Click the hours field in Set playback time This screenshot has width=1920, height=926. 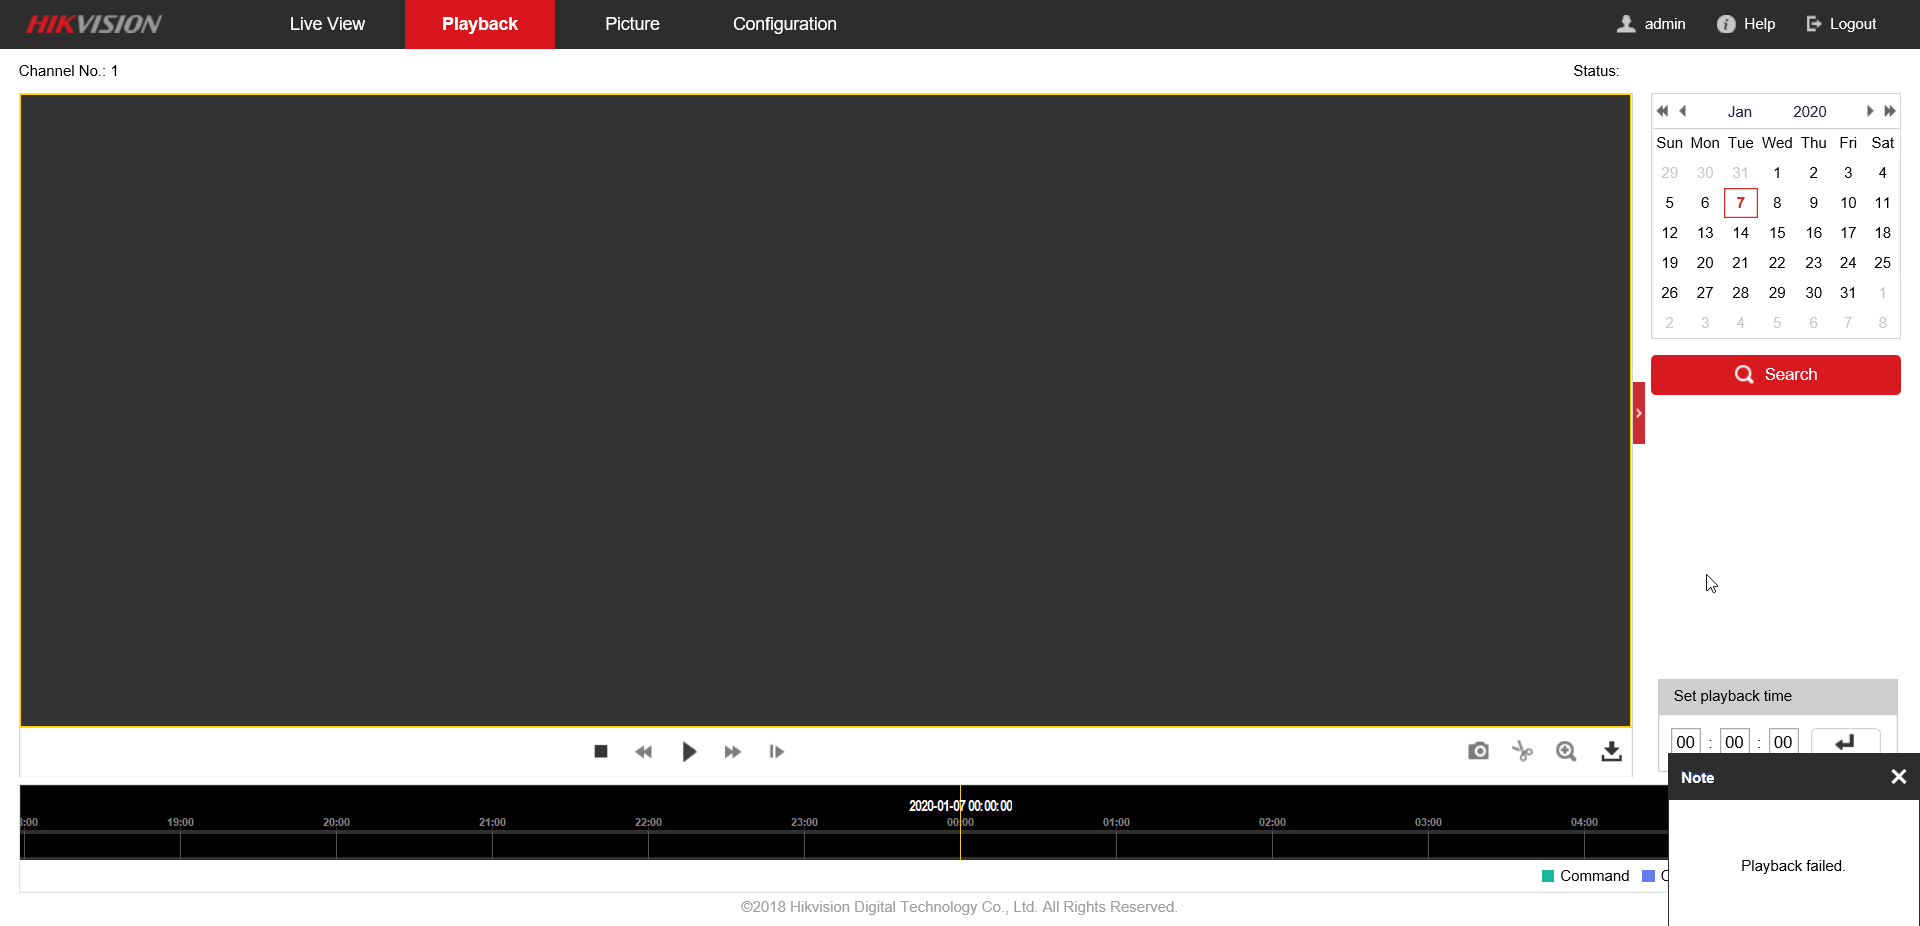1685,741
